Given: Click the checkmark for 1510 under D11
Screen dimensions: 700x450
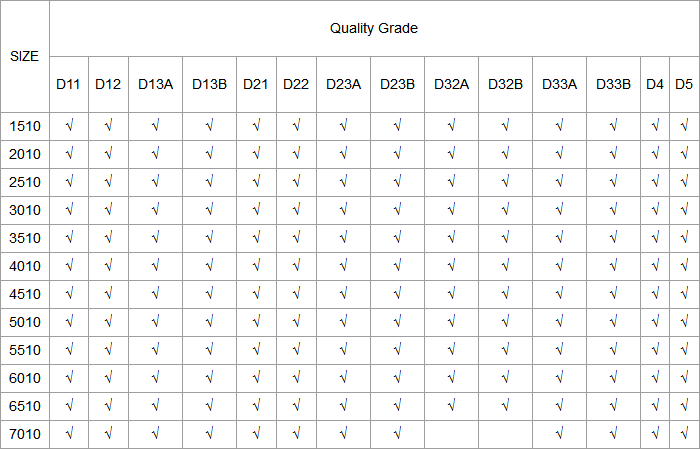Looking at the screenshot, I should (x=69, y=126).
